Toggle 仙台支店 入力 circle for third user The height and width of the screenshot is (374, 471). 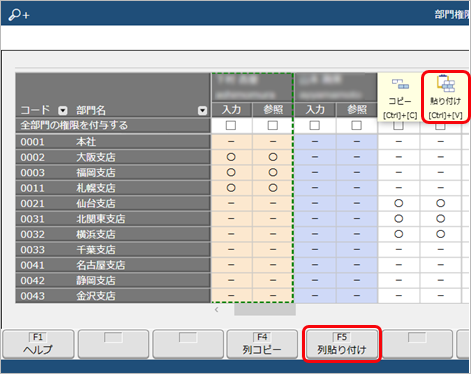pos(399,203)
